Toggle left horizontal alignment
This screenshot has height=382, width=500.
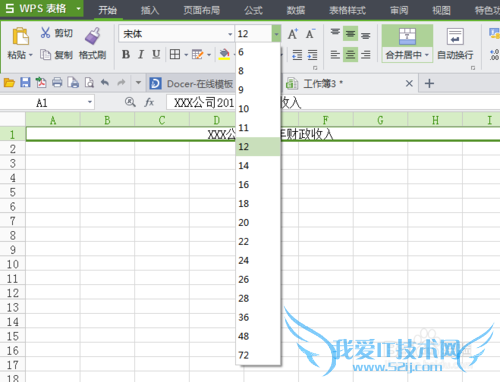click(x=335, y=54)
